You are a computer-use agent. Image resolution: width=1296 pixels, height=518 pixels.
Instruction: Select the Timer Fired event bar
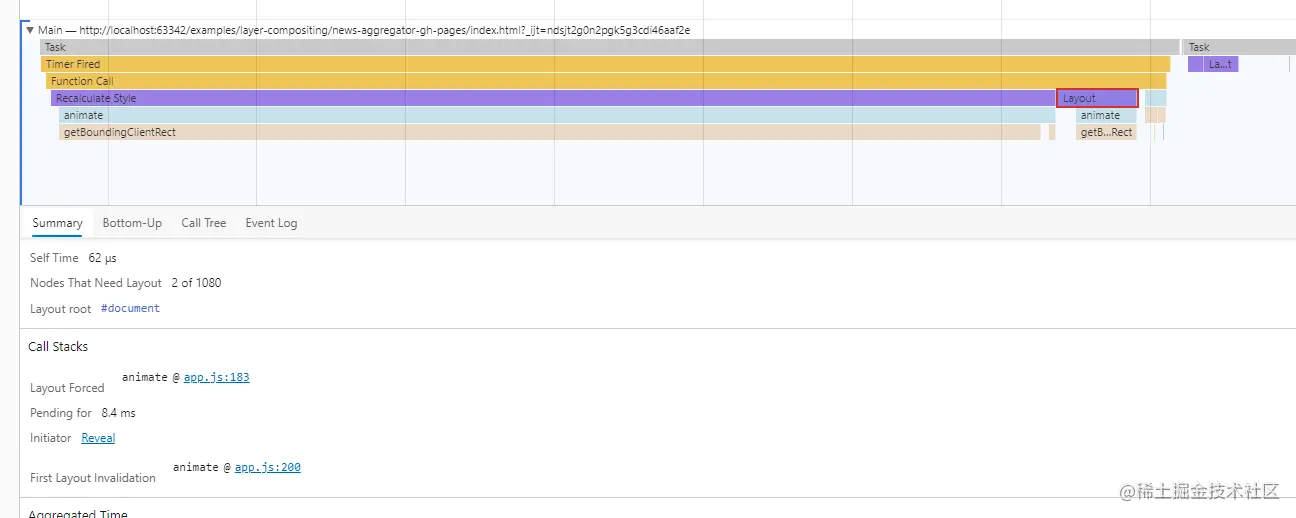click(x=605, y=64)
